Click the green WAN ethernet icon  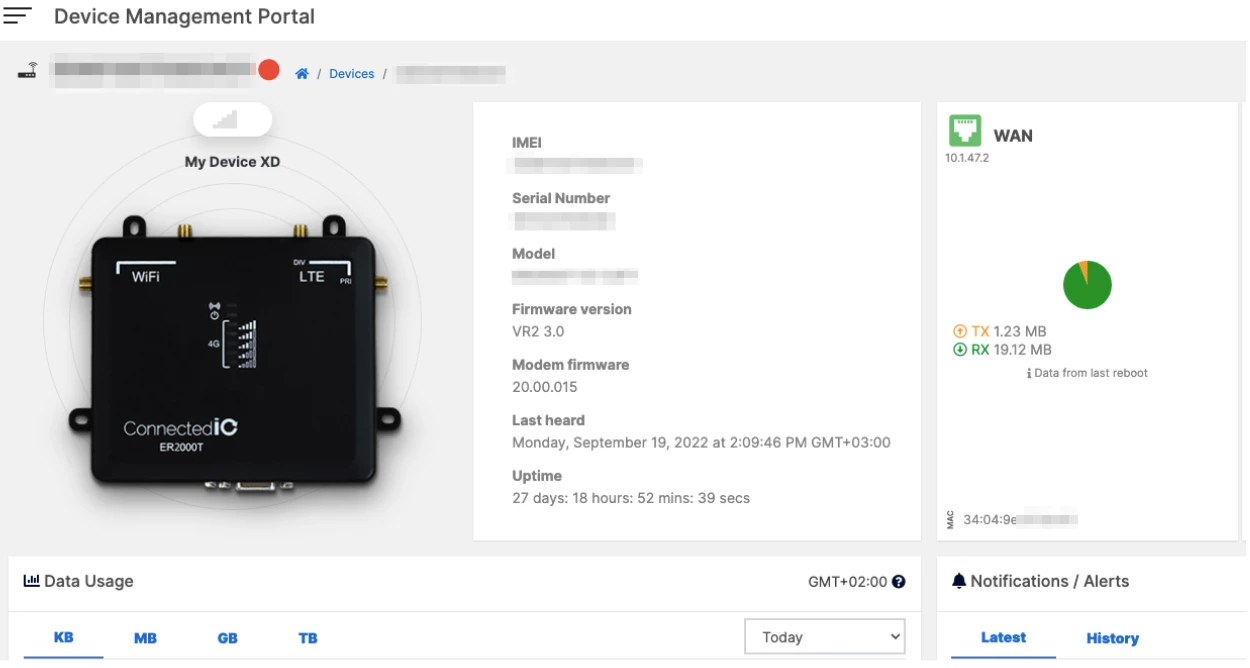point(965,132)
